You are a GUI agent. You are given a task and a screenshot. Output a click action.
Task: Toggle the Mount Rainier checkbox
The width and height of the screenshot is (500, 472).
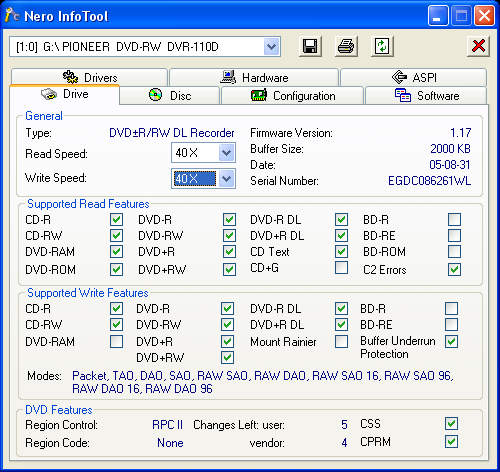point(341,341)
